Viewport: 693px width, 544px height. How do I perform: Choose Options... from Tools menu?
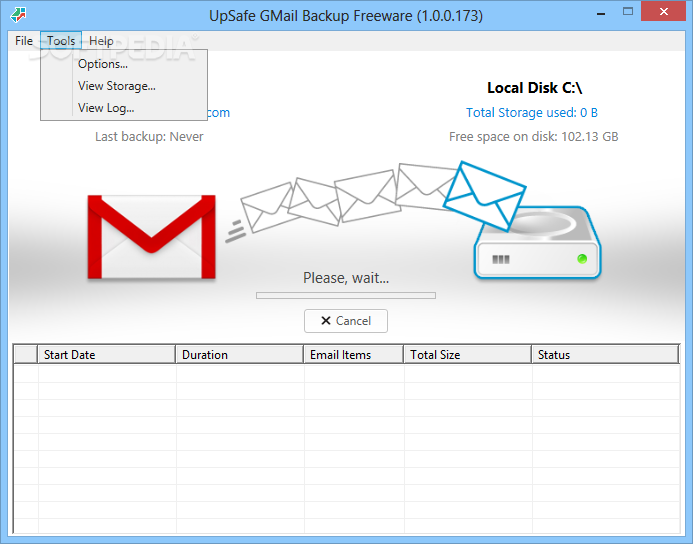pyautogui.click(x=103, y=64)
